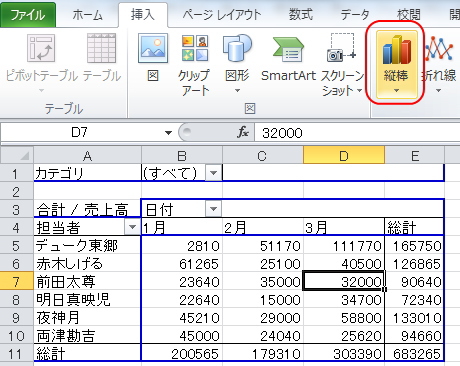Click the fx insert function icon

click(243, 132)
